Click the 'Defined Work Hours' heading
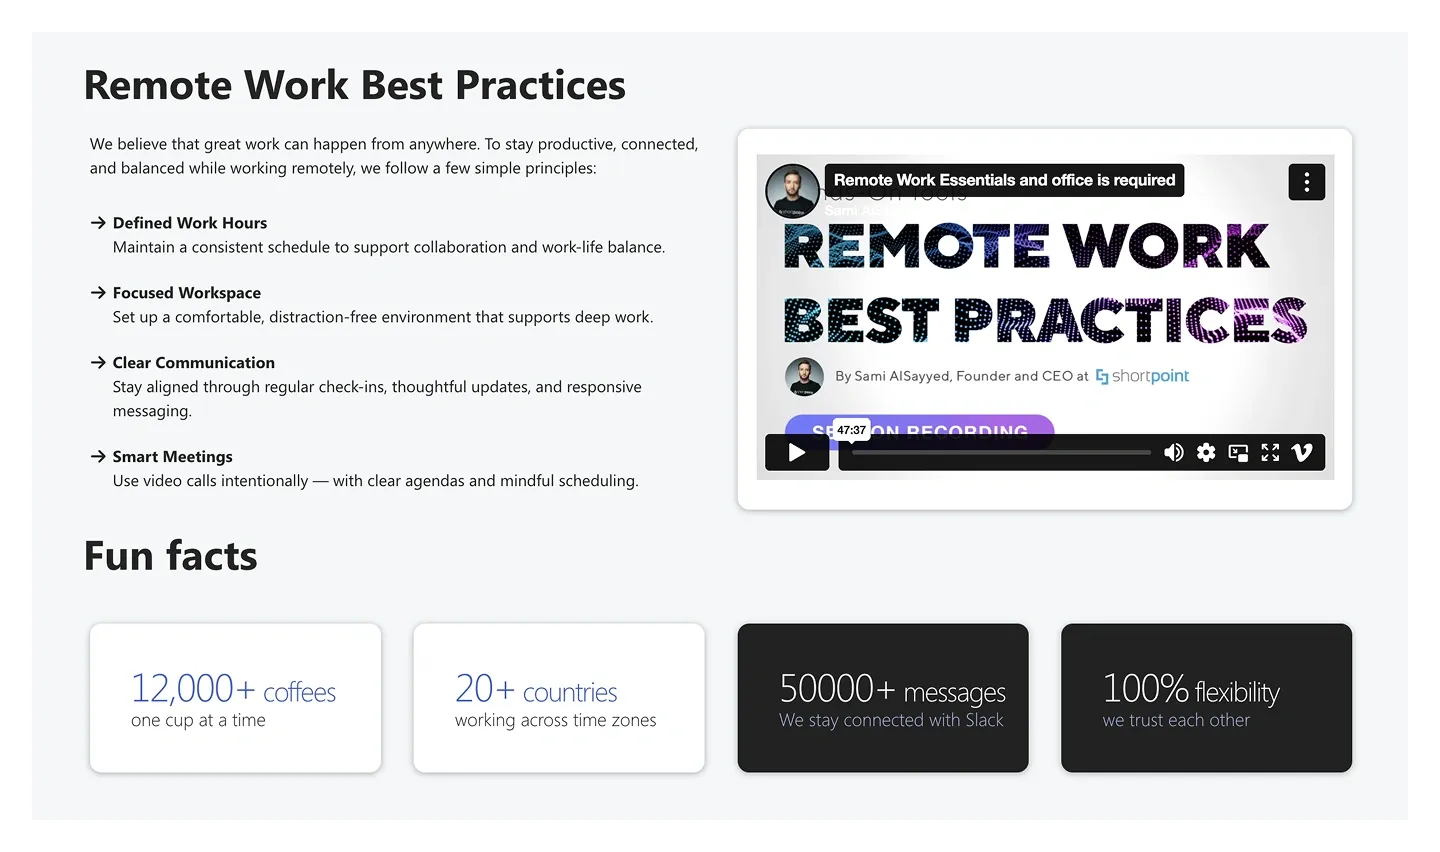1440x852 pixels. click(190, 223)
